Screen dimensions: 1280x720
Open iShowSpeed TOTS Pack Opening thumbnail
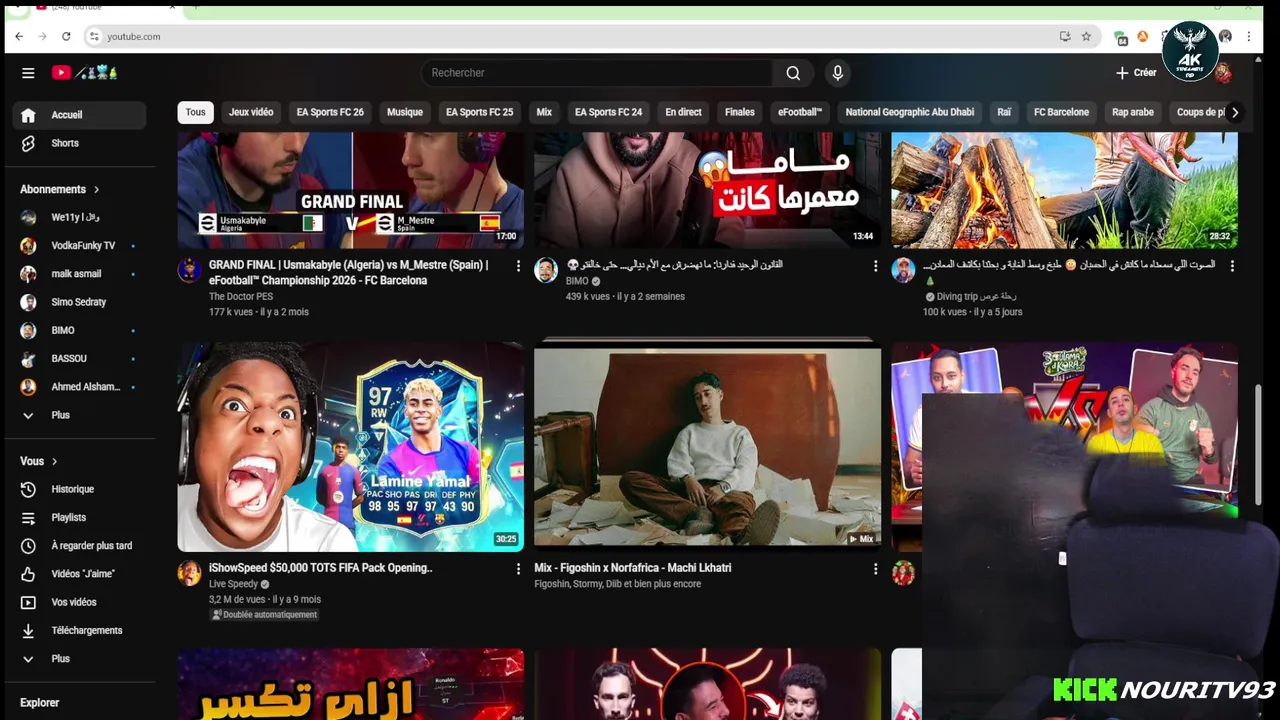click(351, 447)
